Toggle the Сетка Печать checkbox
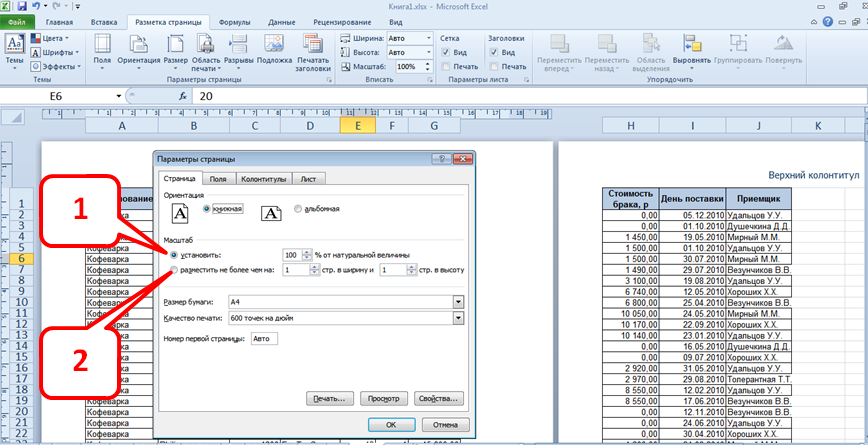The width and height of the screenshot is (868, 445). [x=446, y=66]
